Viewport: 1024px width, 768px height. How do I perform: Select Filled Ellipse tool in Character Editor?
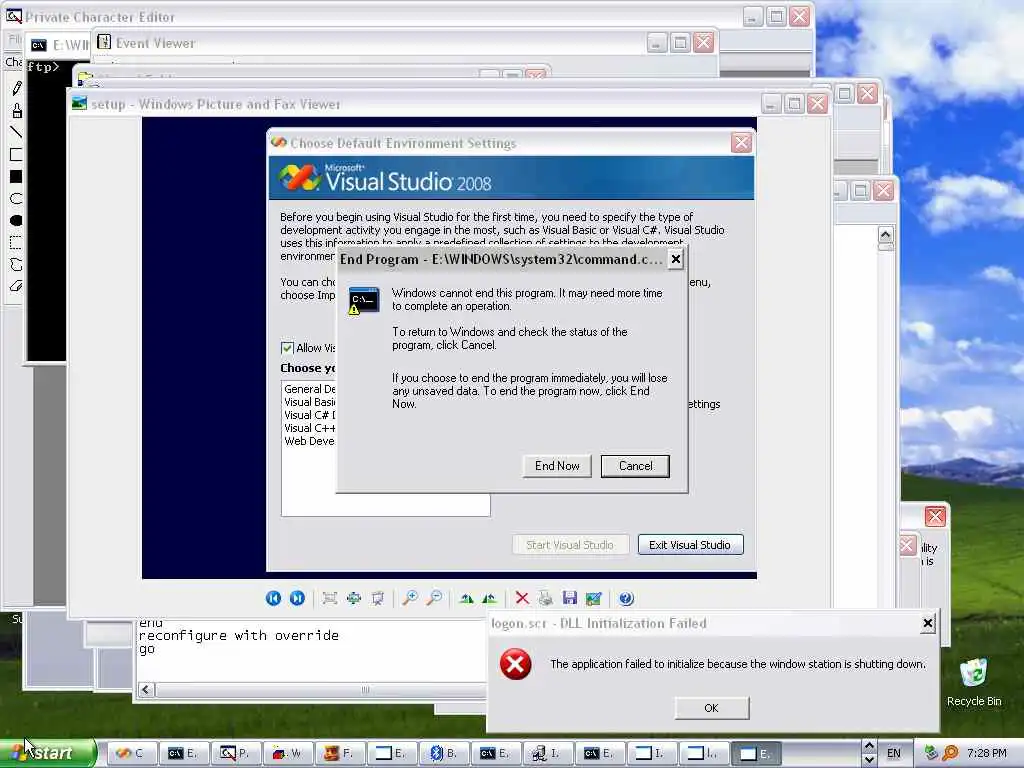click(16, 221)
